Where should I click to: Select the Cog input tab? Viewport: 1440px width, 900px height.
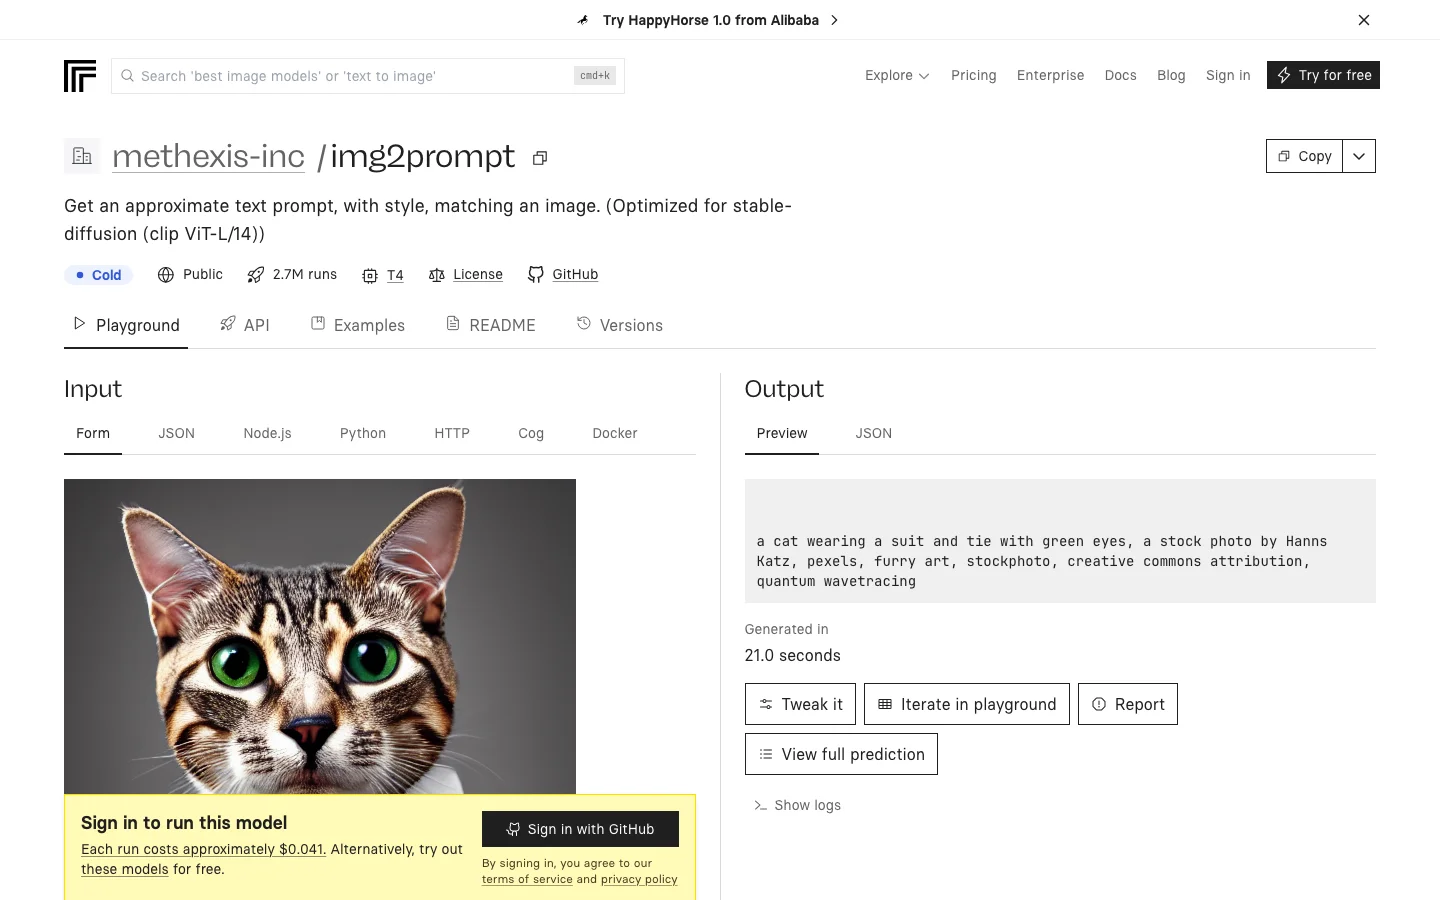tap(531, 434)
